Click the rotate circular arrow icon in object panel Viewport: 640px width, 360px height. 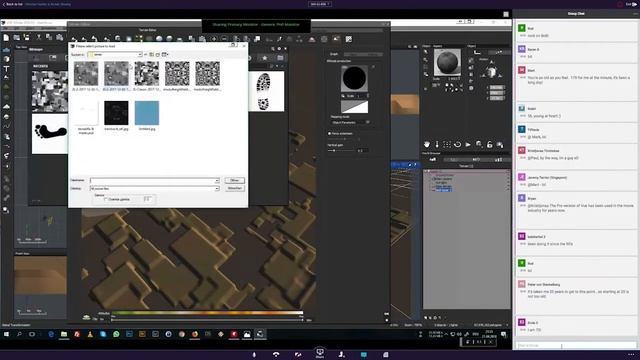point(458,144)
